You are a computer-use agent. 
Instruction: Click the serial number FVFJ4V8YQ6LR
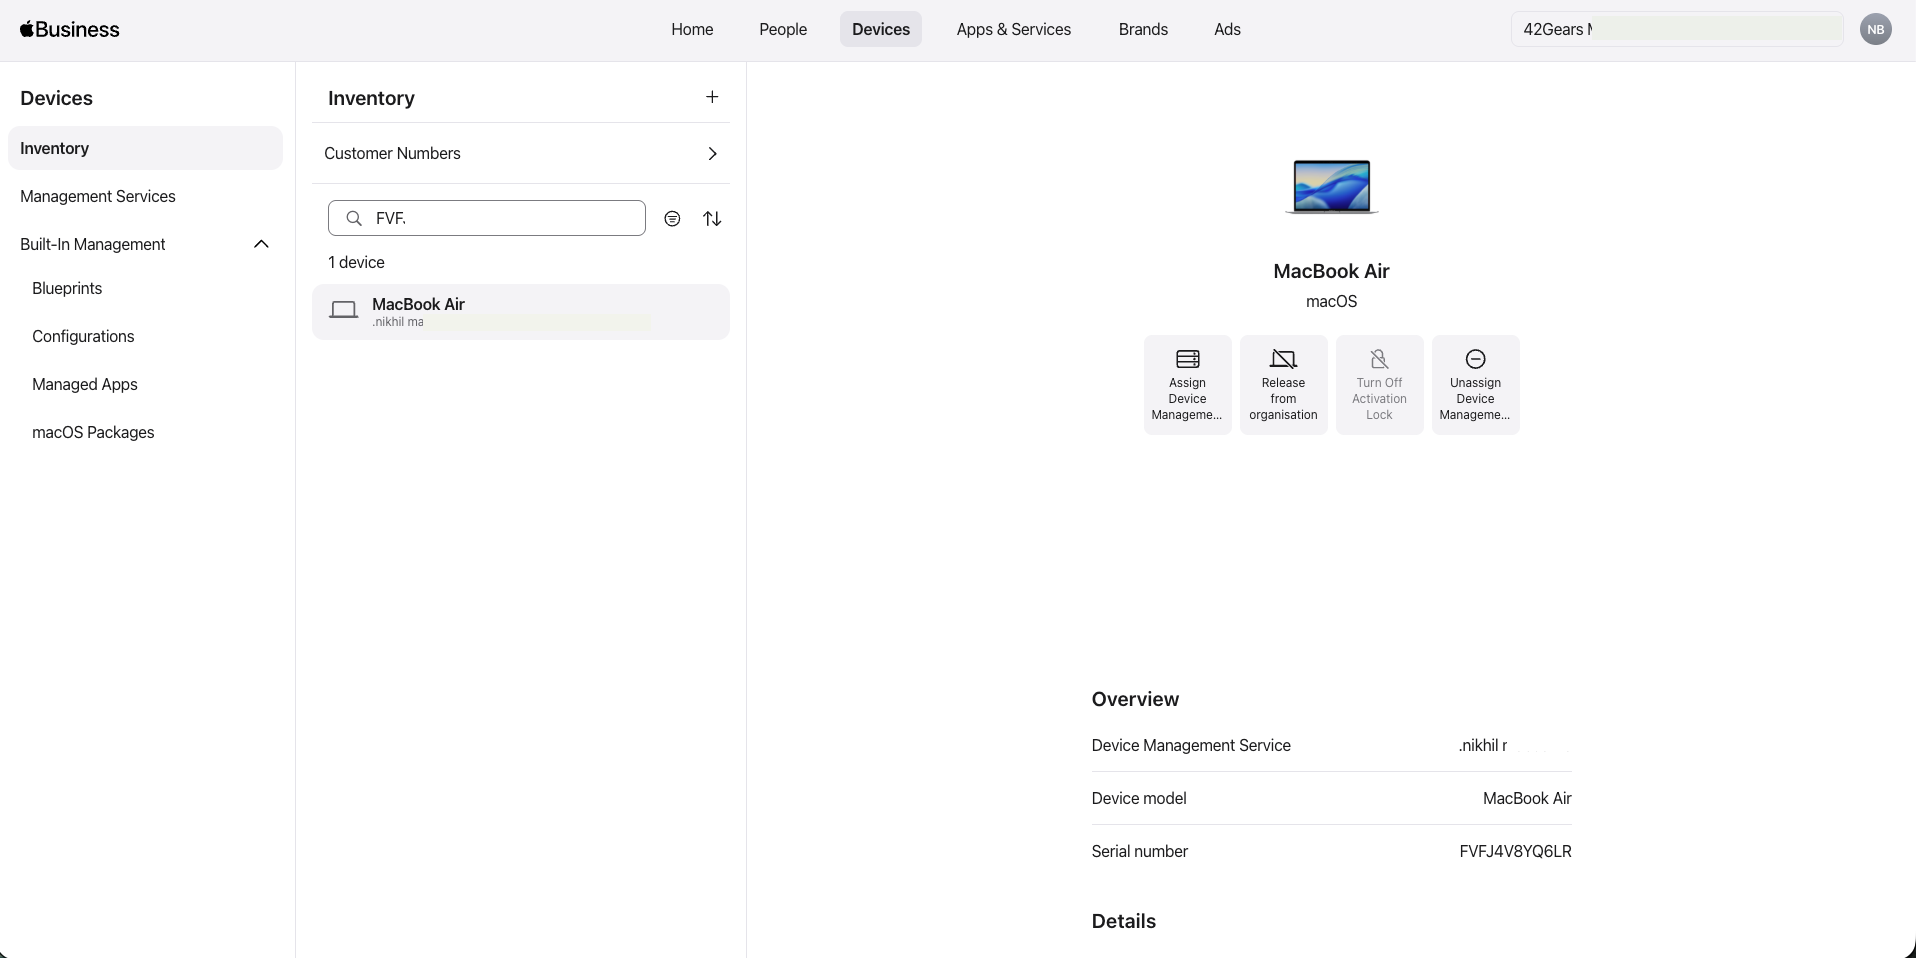[x=1515, y=851]
